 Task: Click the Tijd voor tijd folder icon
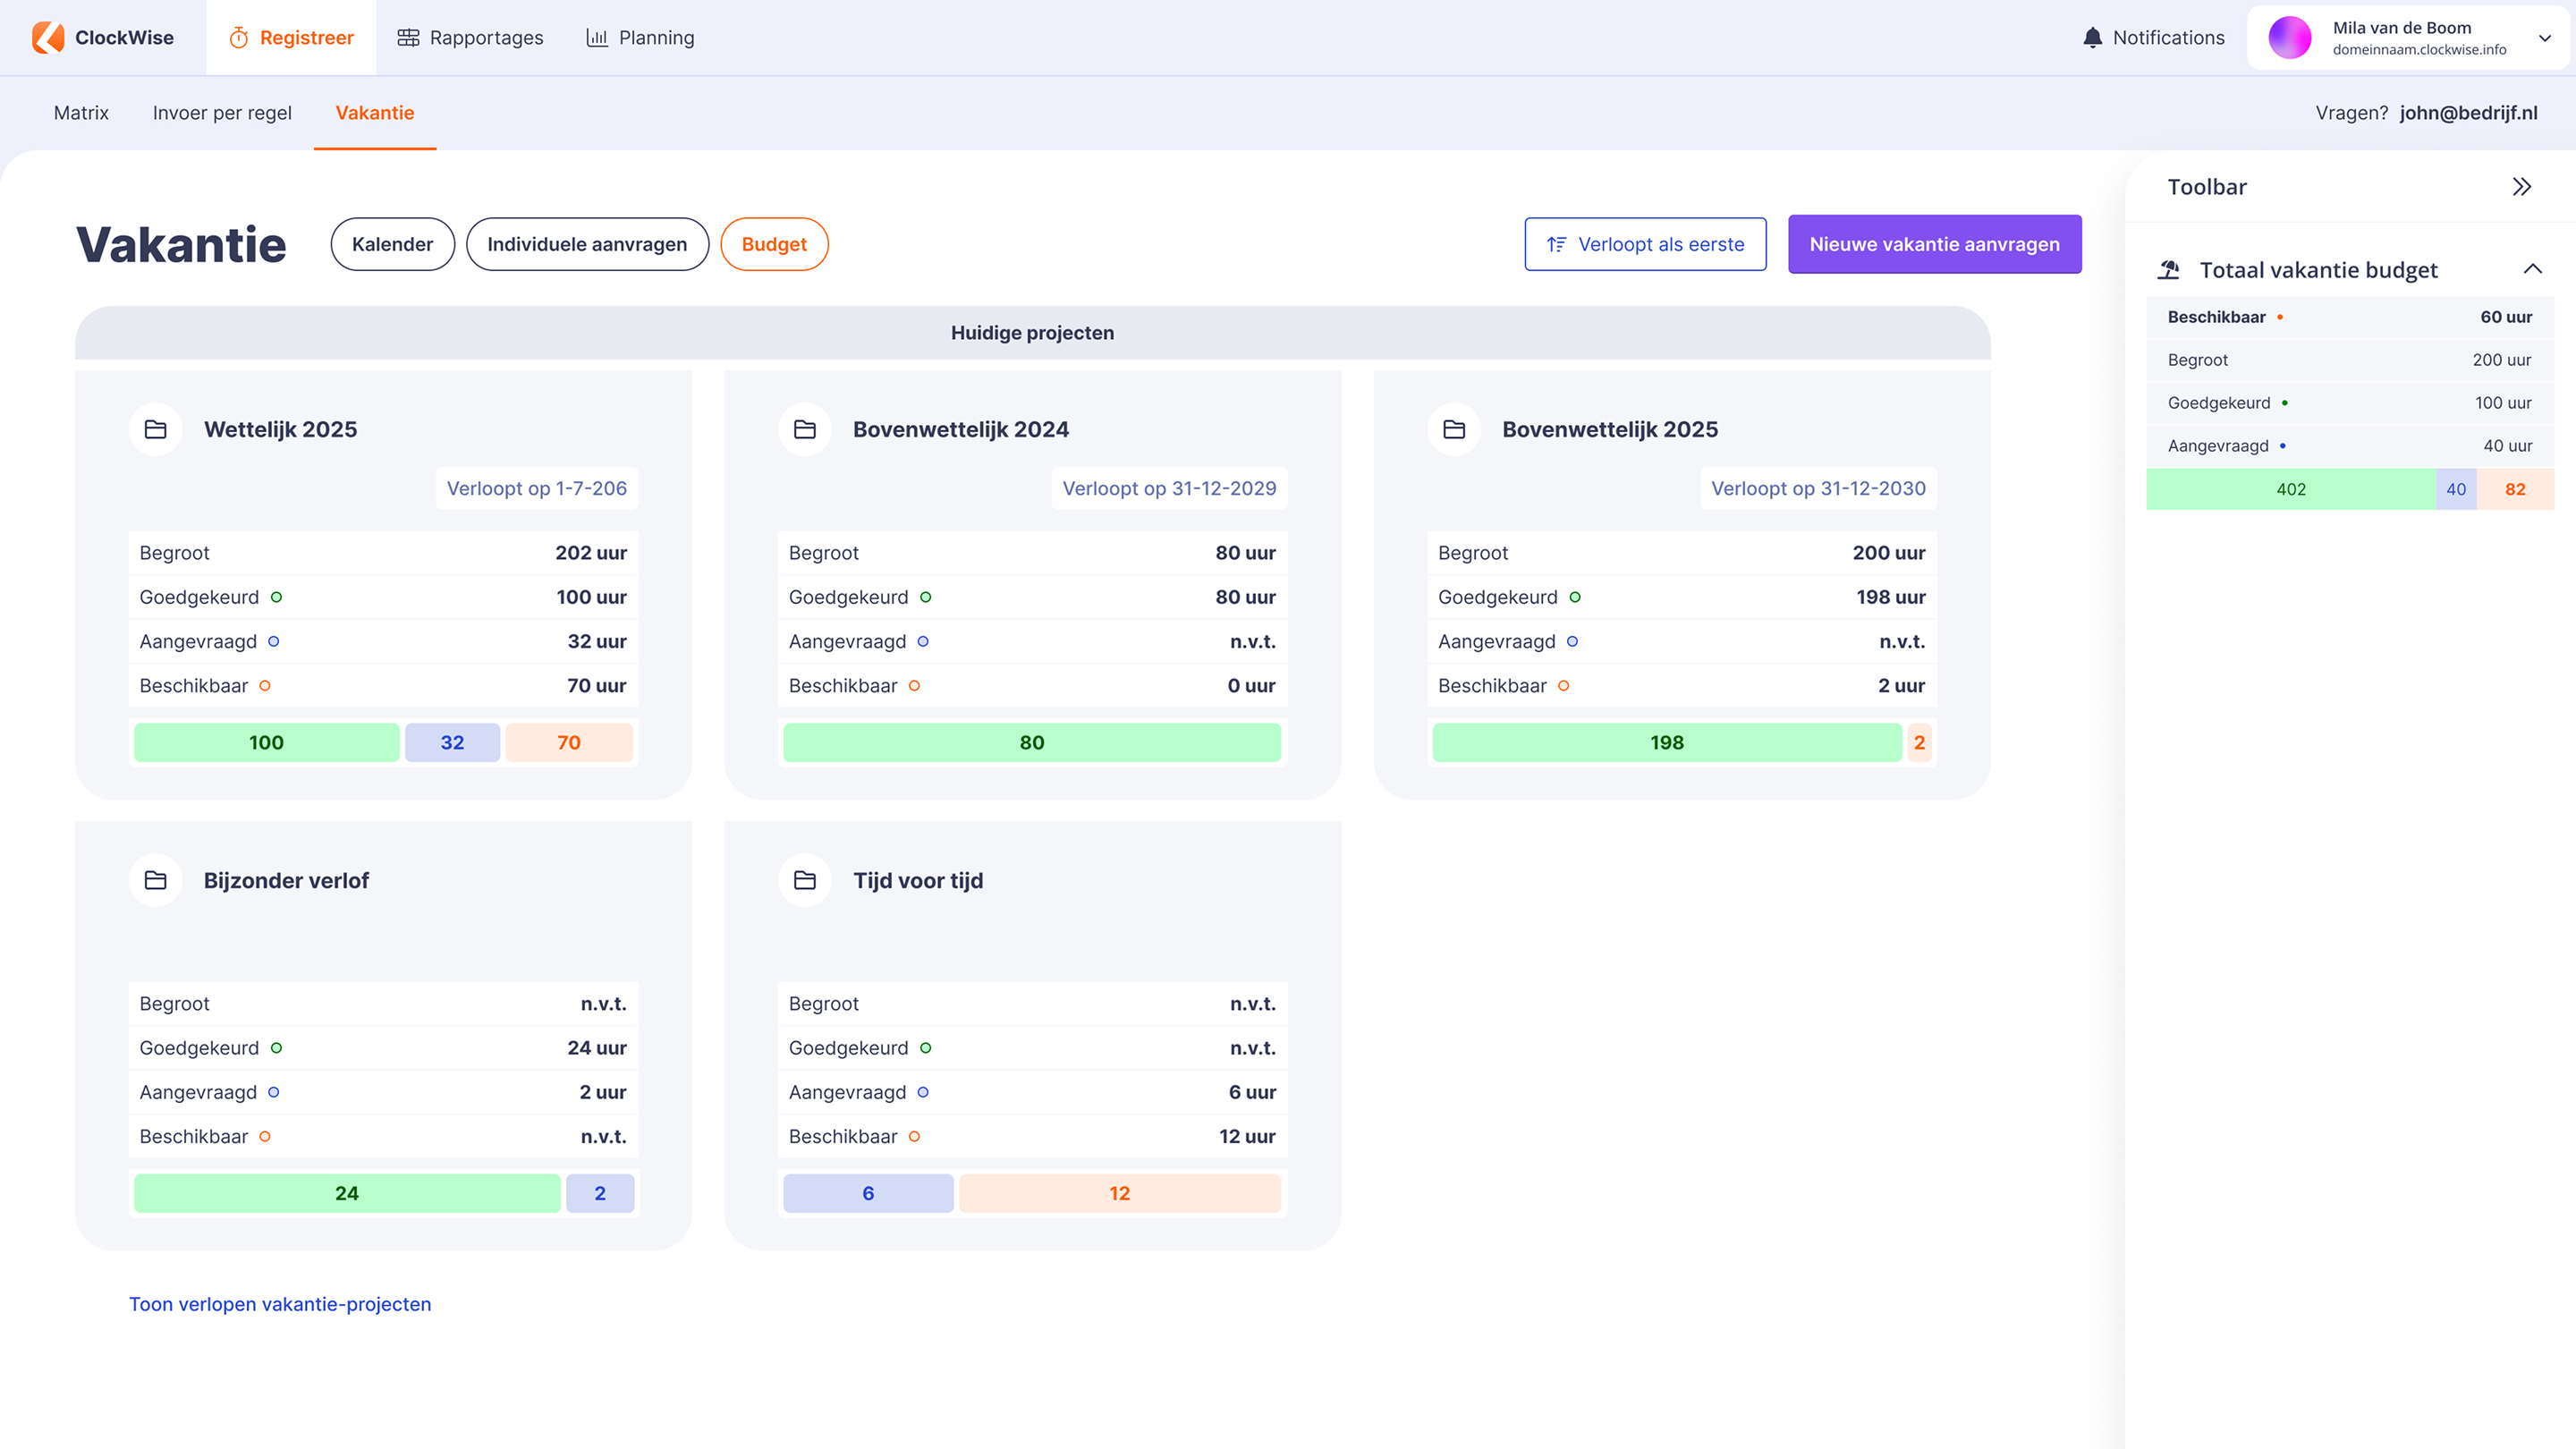[804, 880]
